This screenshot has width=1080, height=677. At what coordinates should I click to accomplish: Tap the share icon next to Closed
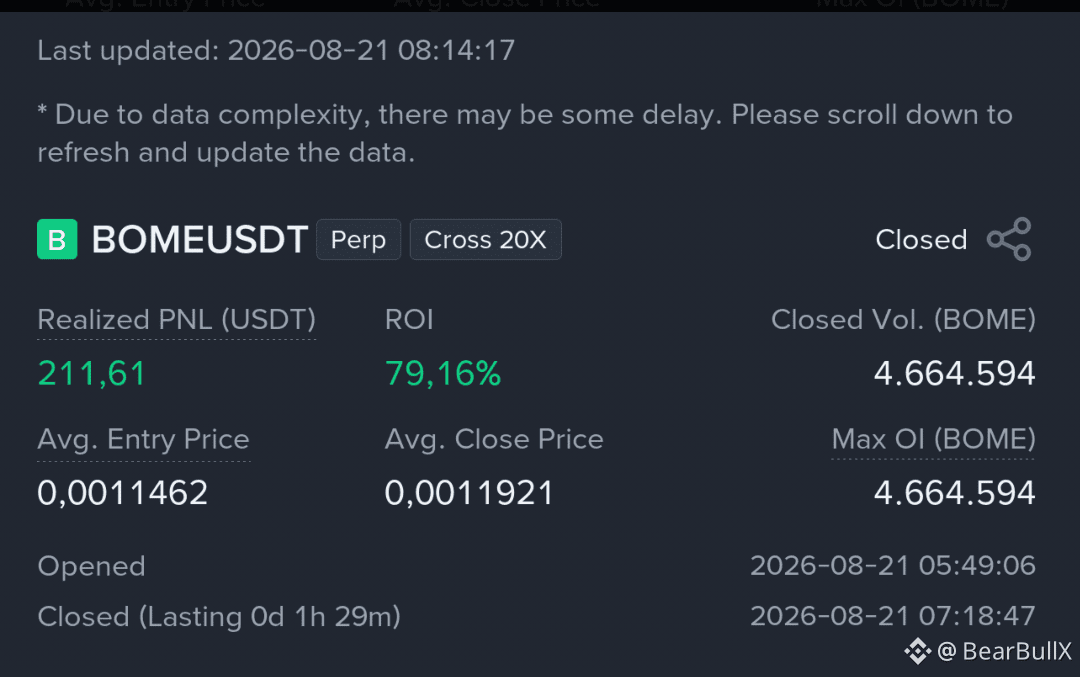coord(1009,239)
